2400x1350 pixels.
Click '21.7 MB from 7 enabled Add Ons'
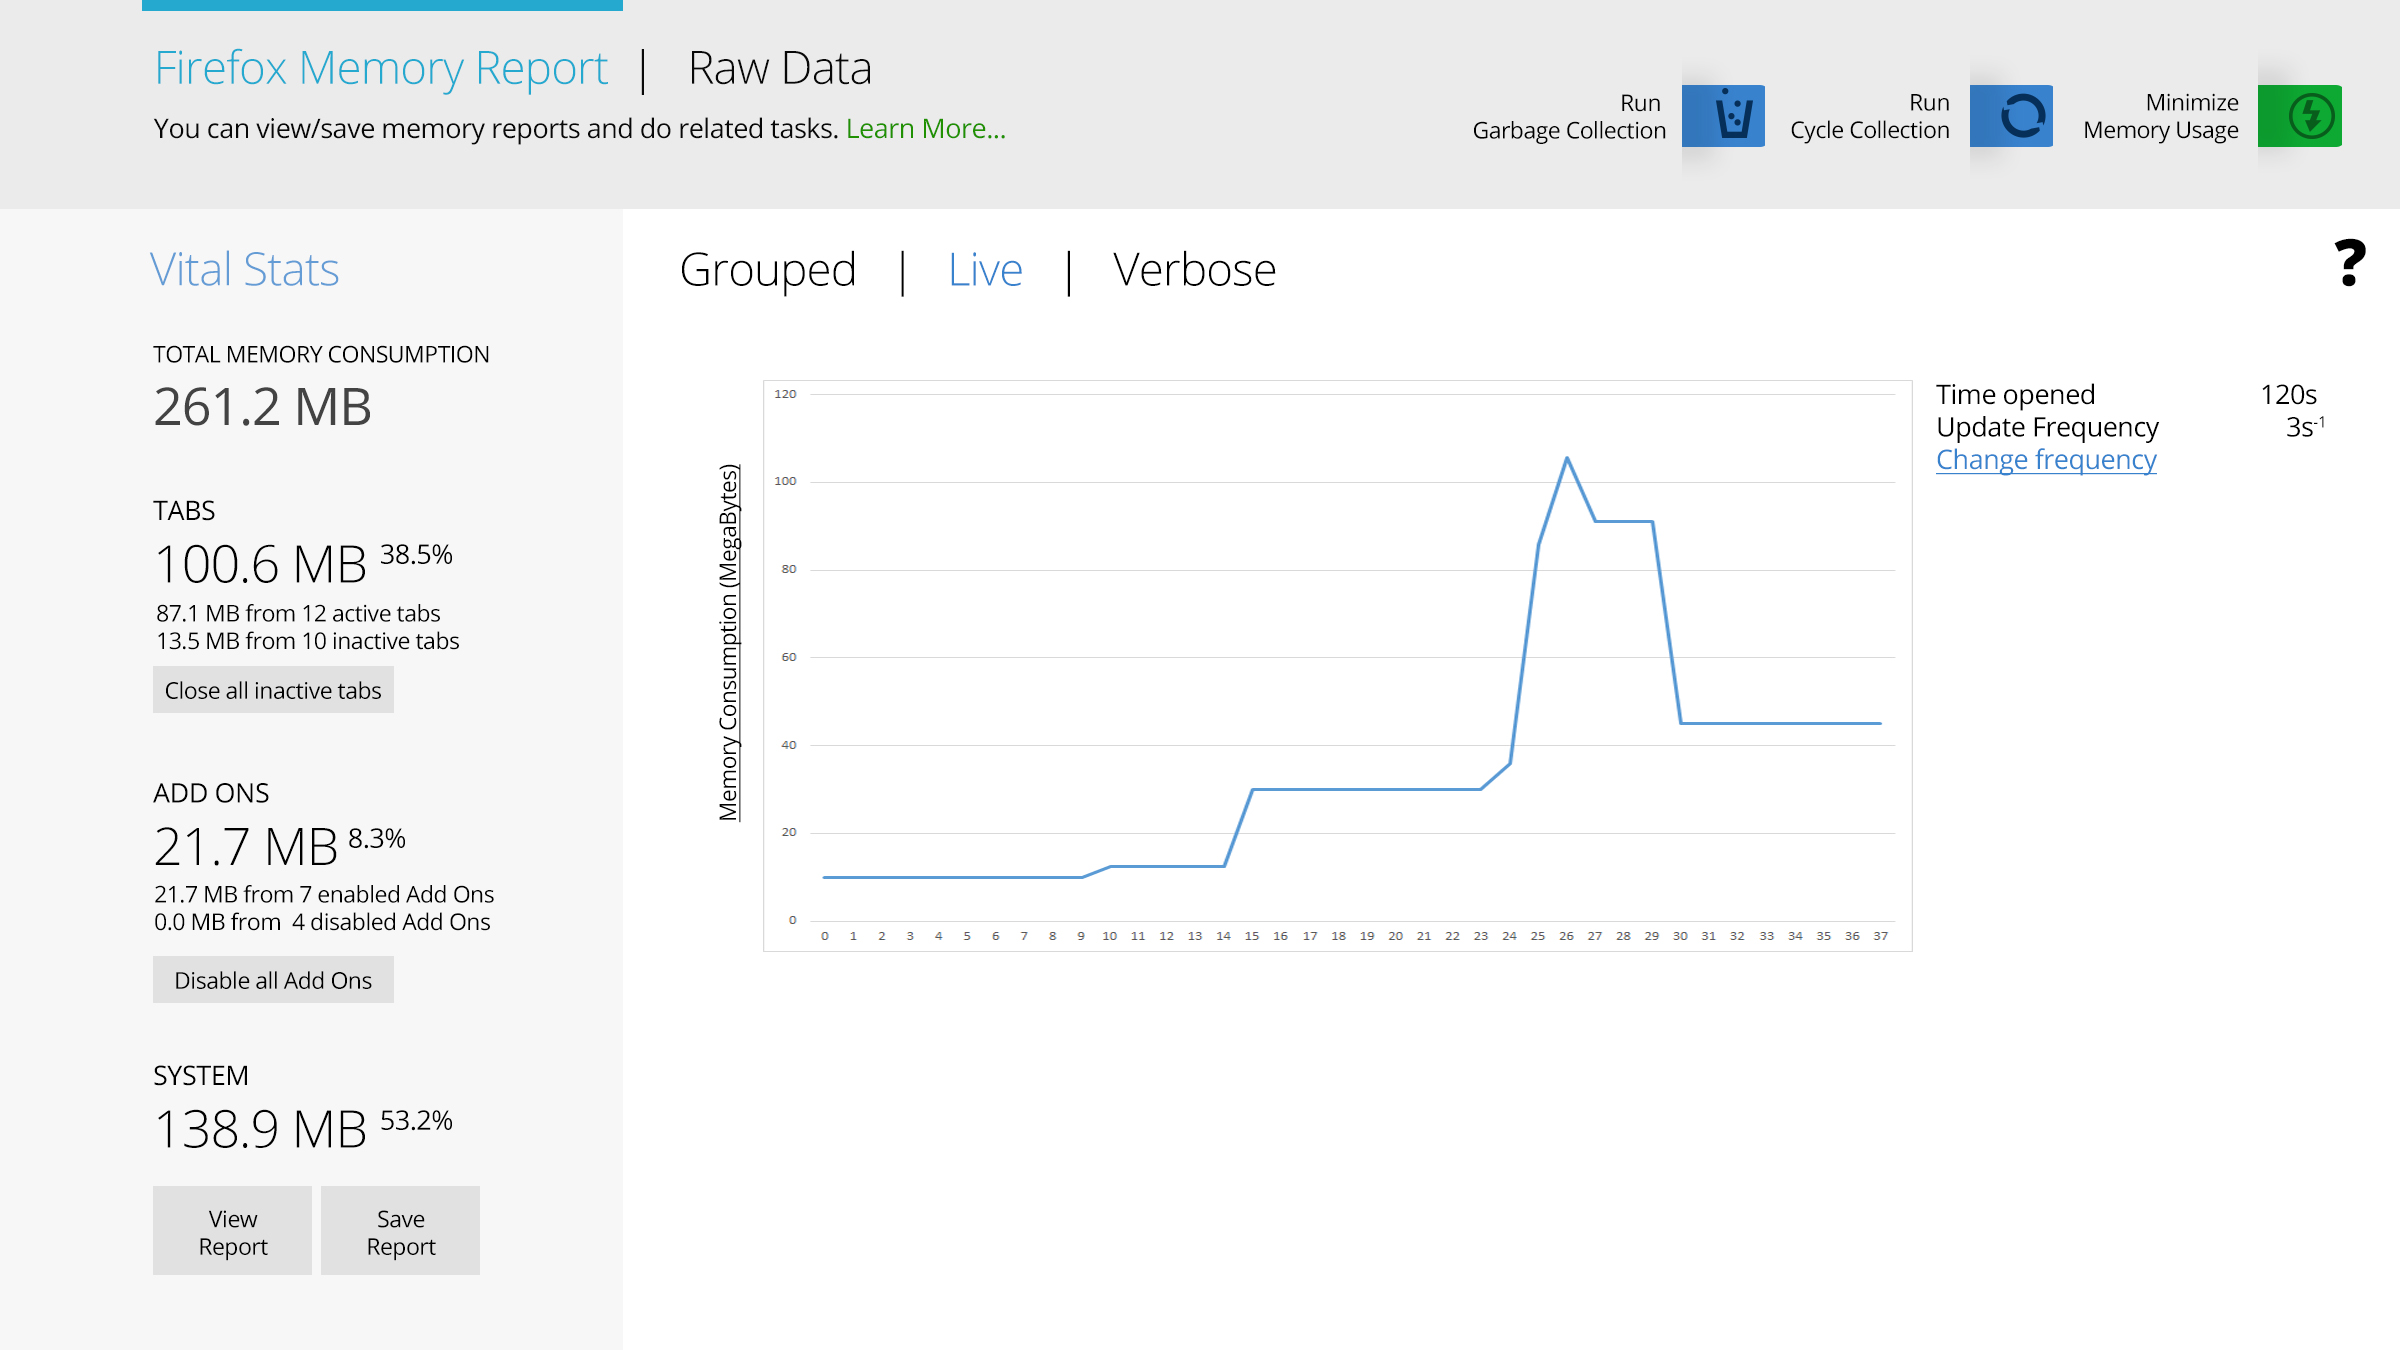pyautogui.click(x=324, y=894)
